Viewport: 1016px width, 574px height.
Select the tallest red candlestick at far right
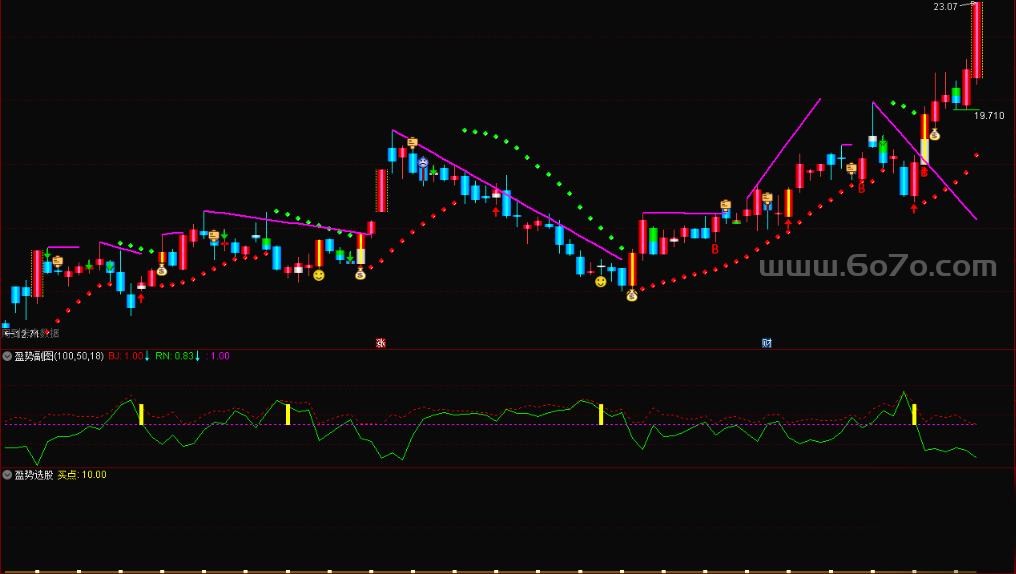[x=976, y=40]
